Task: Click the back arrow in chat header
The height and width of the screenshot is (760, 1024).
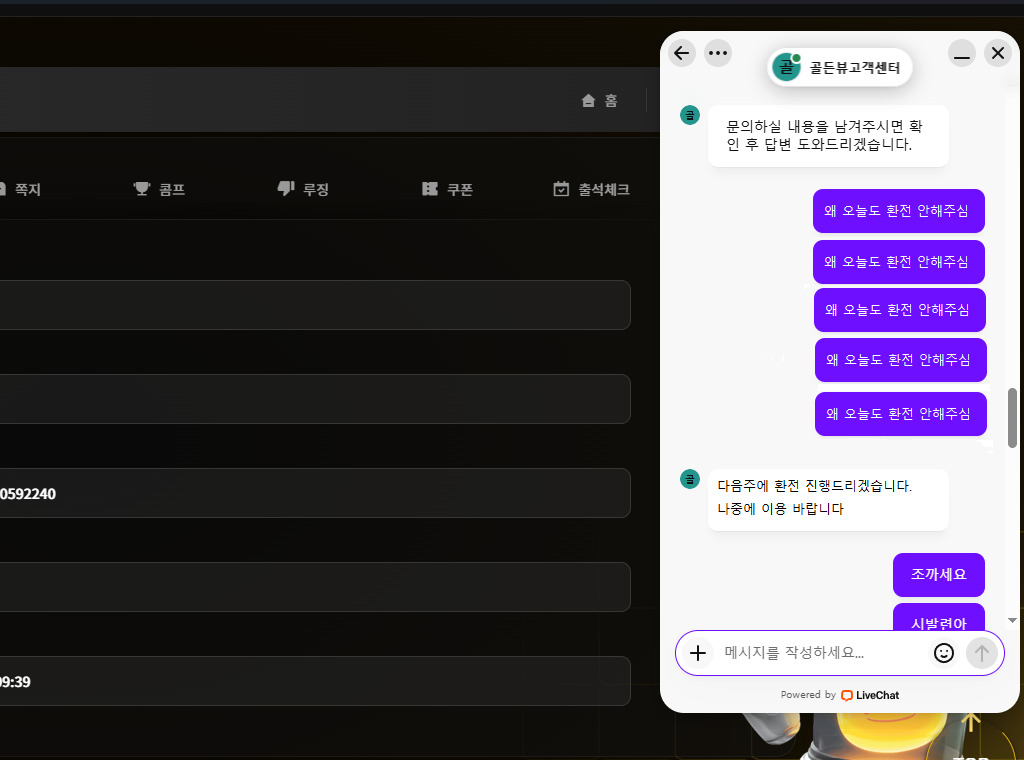Action: [x=682, y=53]
